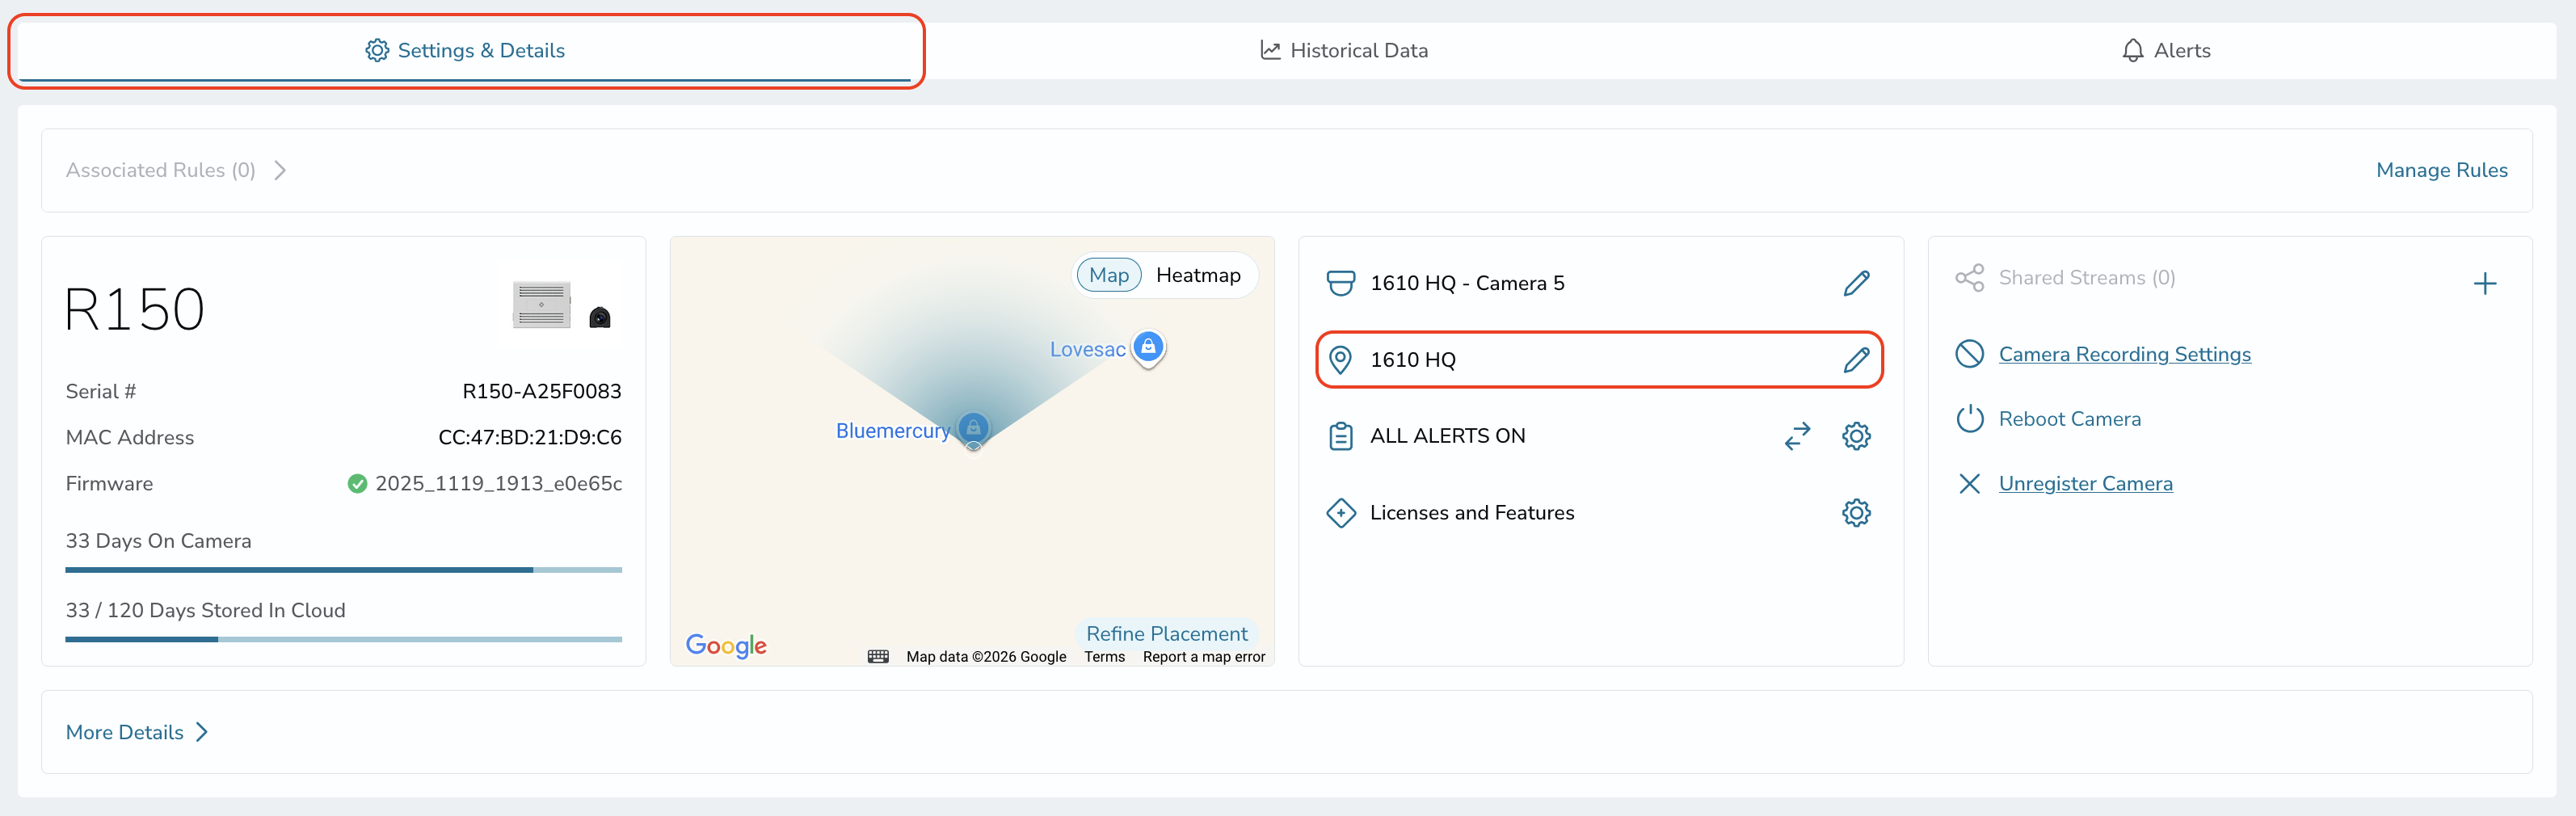Switch map to Heatmap view

[x=1198, y=275]
